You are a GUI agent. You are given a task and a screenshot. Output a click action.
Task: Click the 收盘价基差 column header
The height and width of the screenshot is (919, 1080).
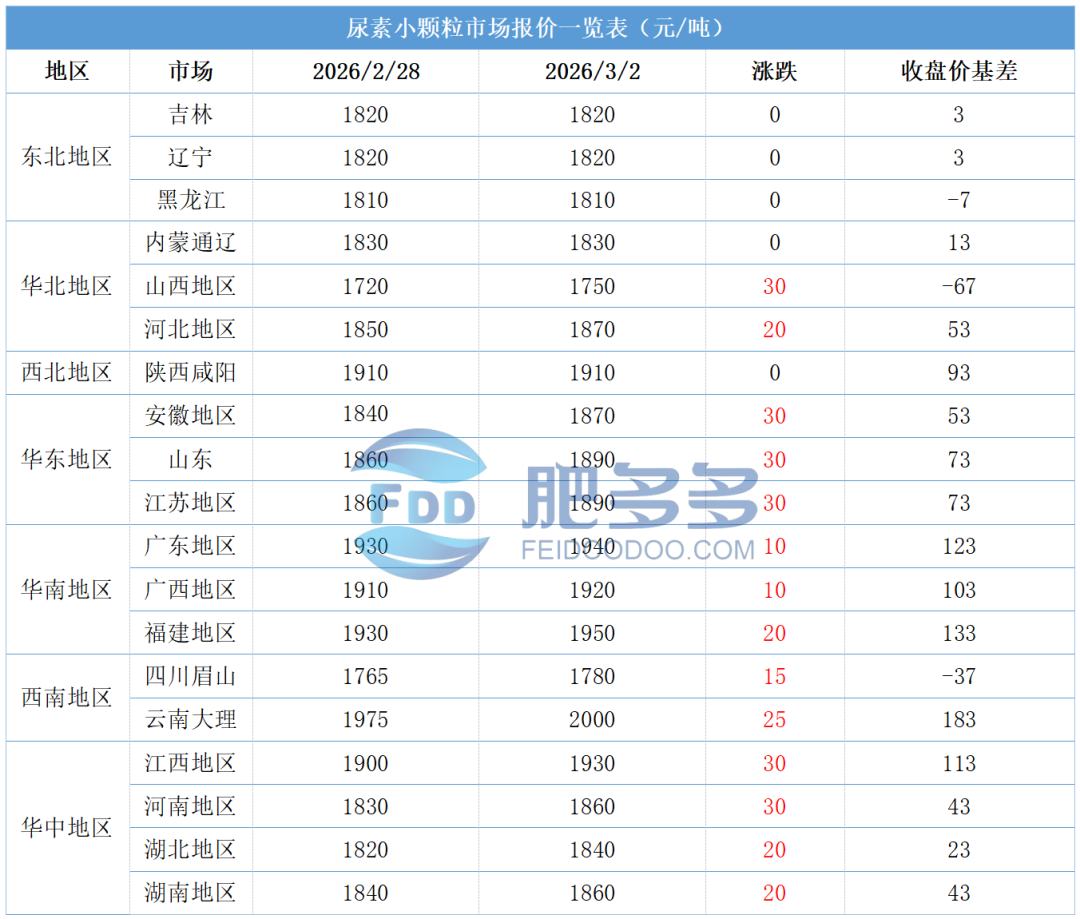click(957, 71)
